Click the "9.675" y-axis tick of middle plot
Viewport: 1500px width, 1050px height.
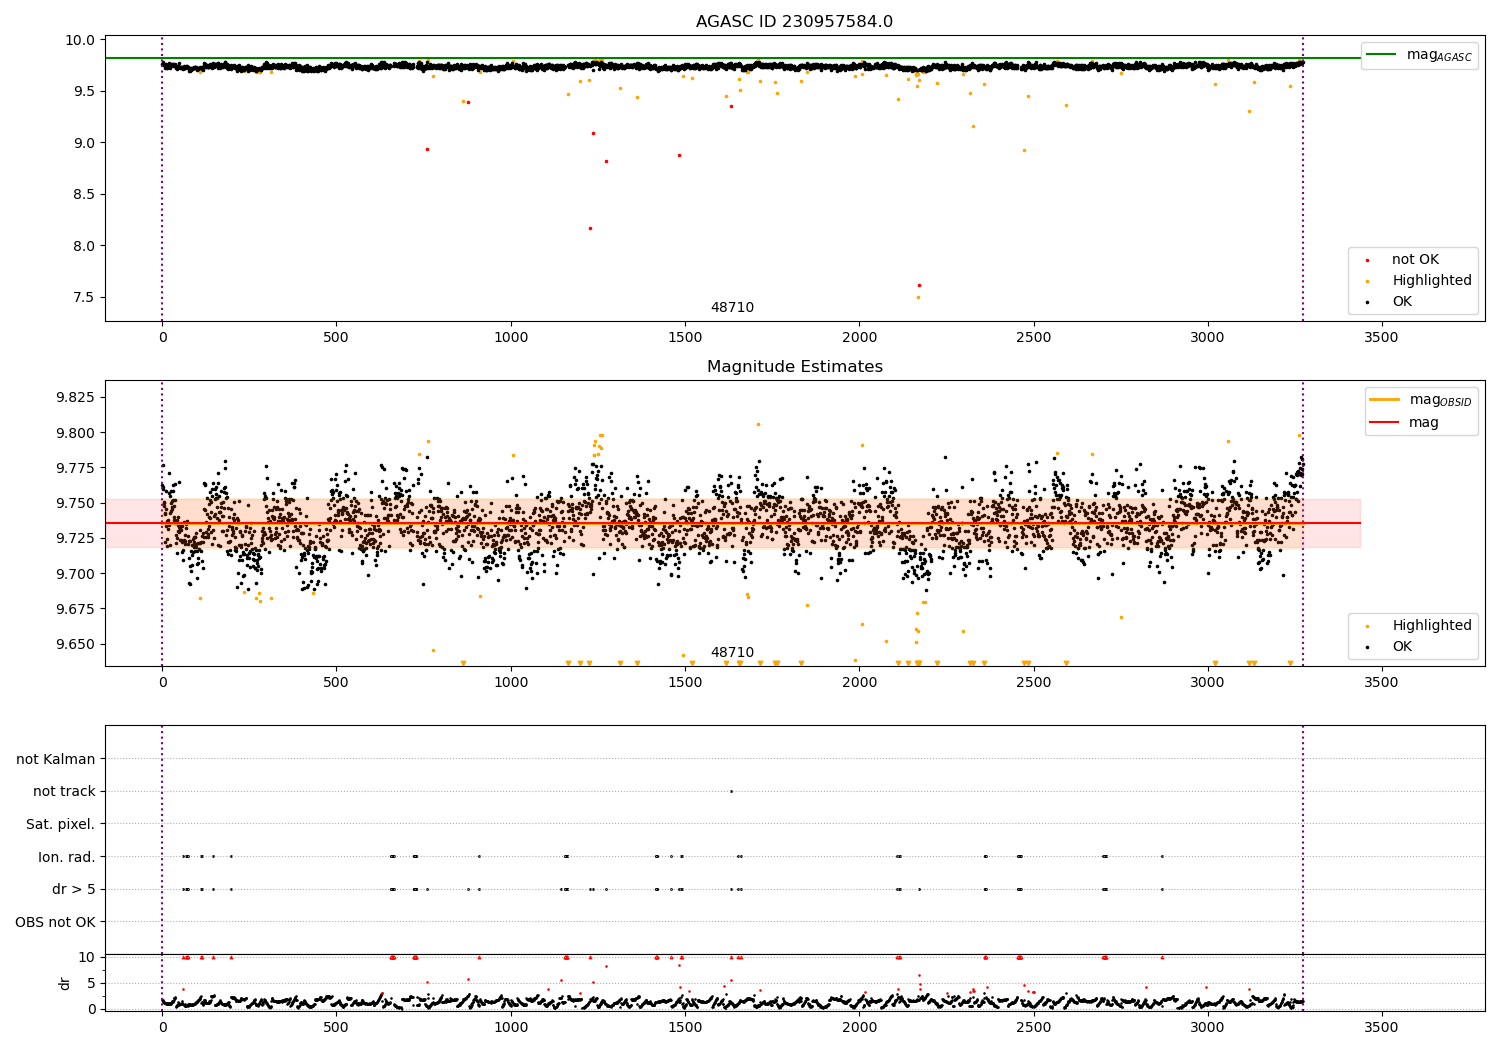coord(76,610)
